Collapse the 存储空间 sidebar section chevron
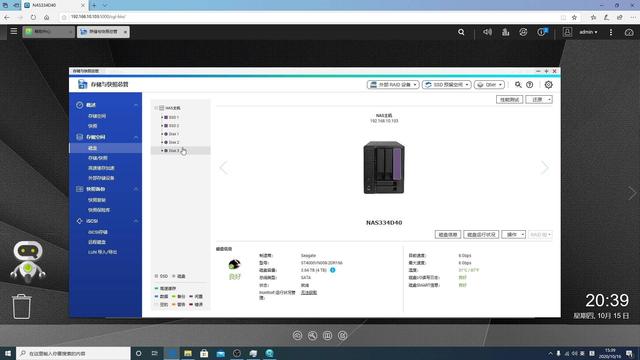Image resolution: width=640 pixels, height=360 pixels. coord(136,137)
